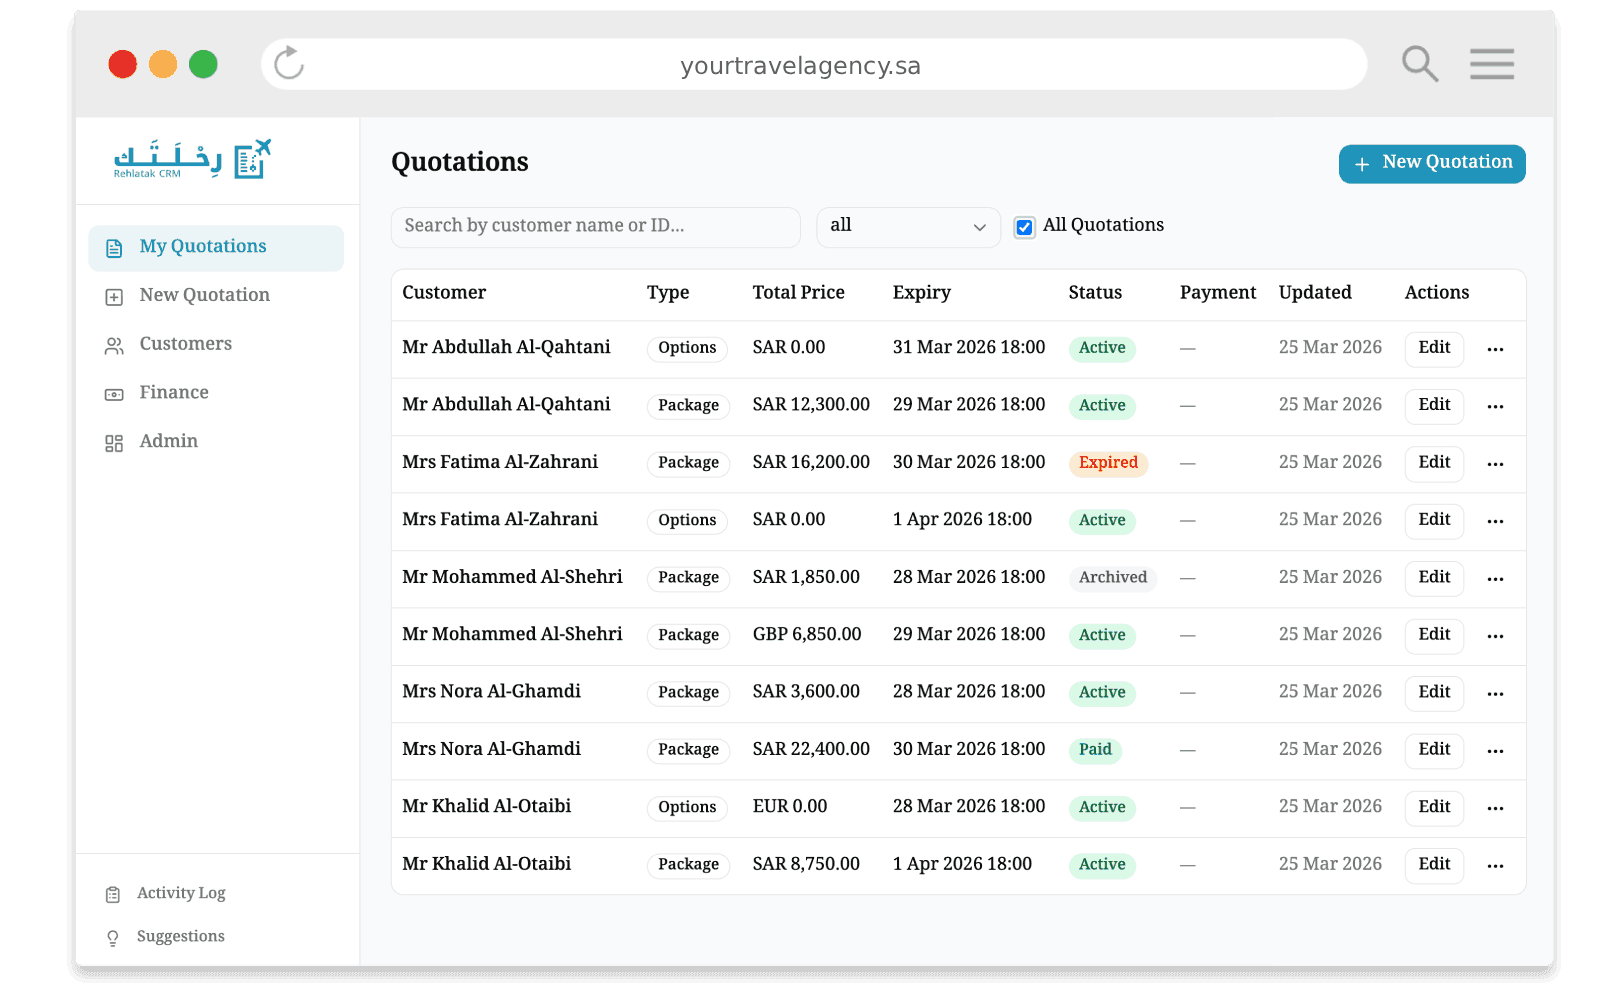
Task: Click the browser address bar URL
Action: tap(800, 66)
